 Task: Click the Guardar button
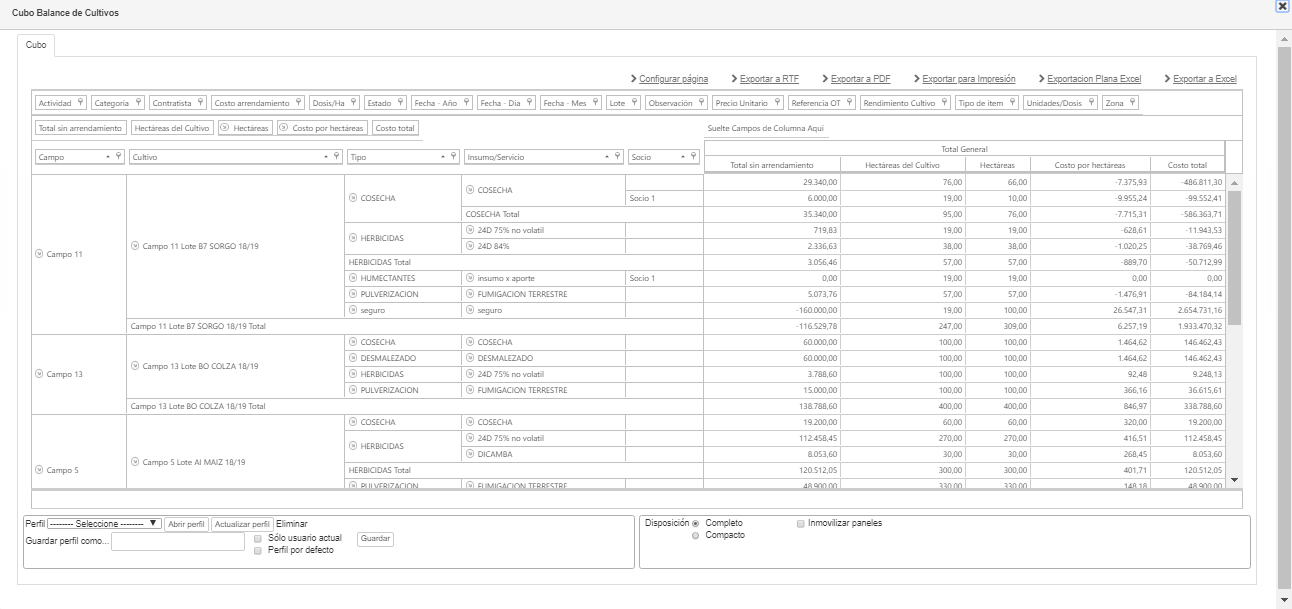tap(376, 539)
